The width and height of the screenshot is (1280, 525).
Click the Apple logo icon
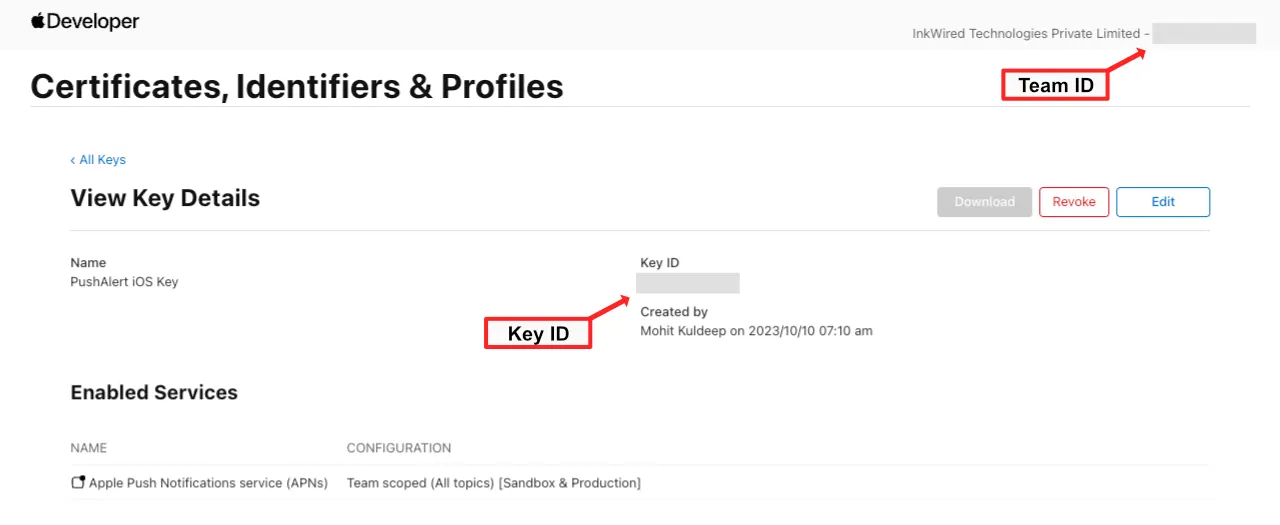click(x=38, y=21)
